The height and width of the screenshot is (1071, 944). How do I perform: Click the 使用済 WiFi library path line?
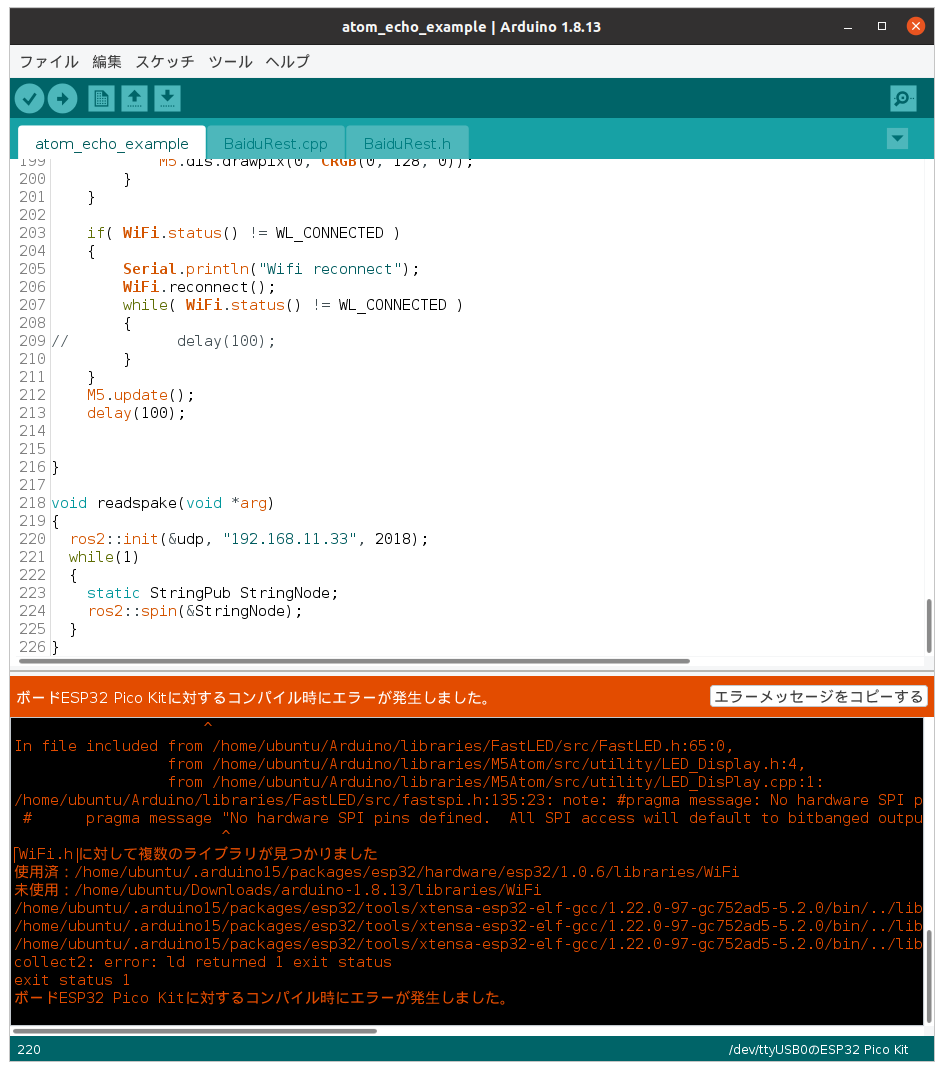[x=376, y=872]
